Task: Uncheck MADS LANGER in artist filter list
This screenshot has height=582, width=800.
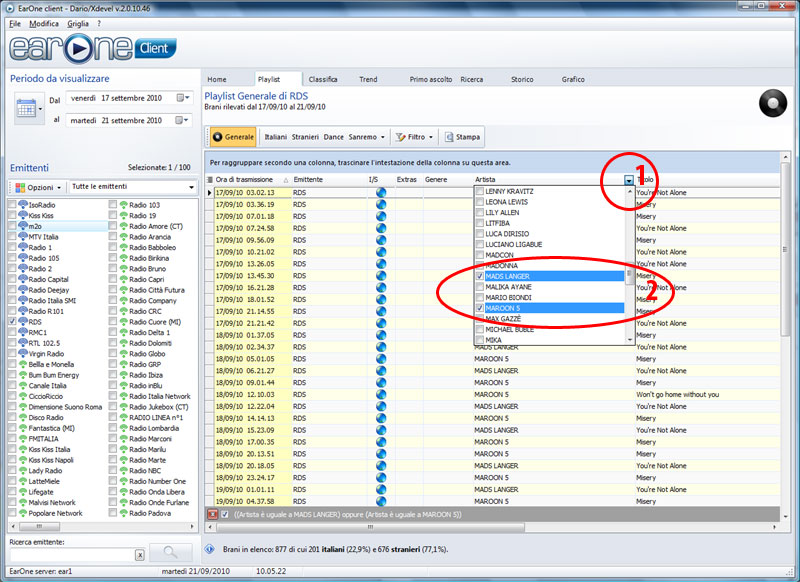Action: [480, 276]
